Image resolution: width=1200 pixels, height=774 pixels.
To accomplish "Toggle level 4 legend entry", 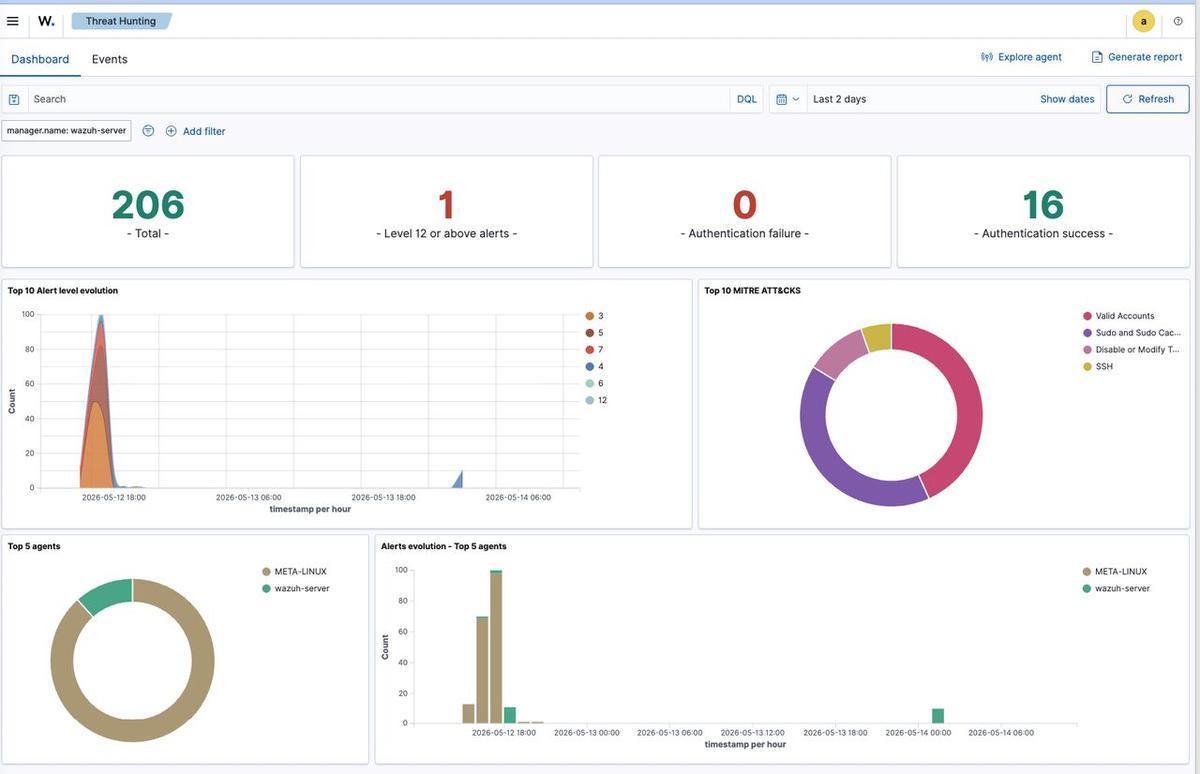I will [595, 366].
